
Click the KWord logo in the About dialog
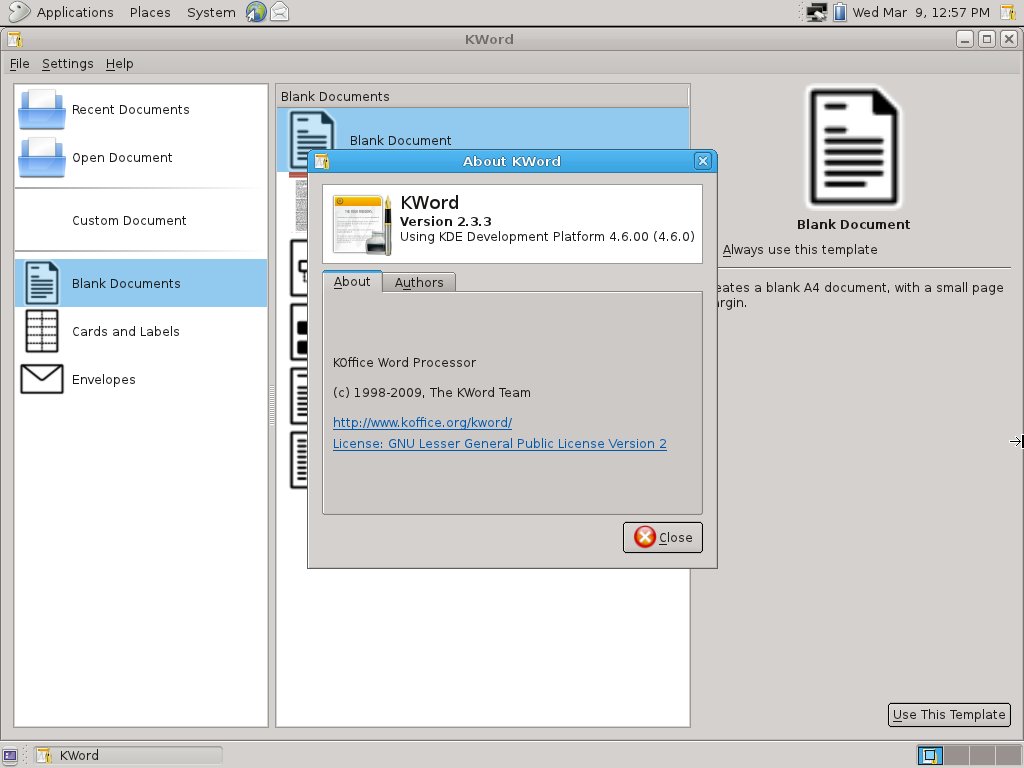click(x=360, y=223)
